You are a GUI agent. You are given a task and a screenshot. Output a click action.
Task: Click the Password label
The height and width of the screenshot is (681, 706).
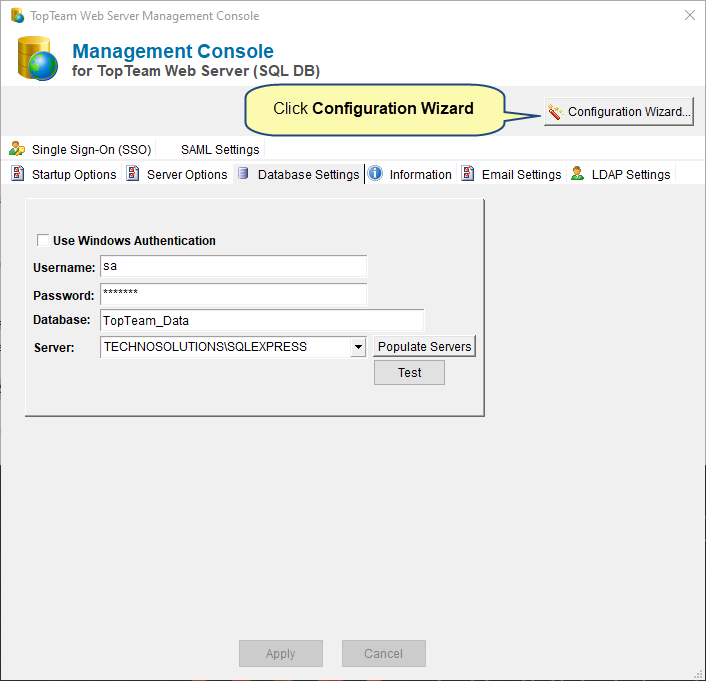(63, 295)
